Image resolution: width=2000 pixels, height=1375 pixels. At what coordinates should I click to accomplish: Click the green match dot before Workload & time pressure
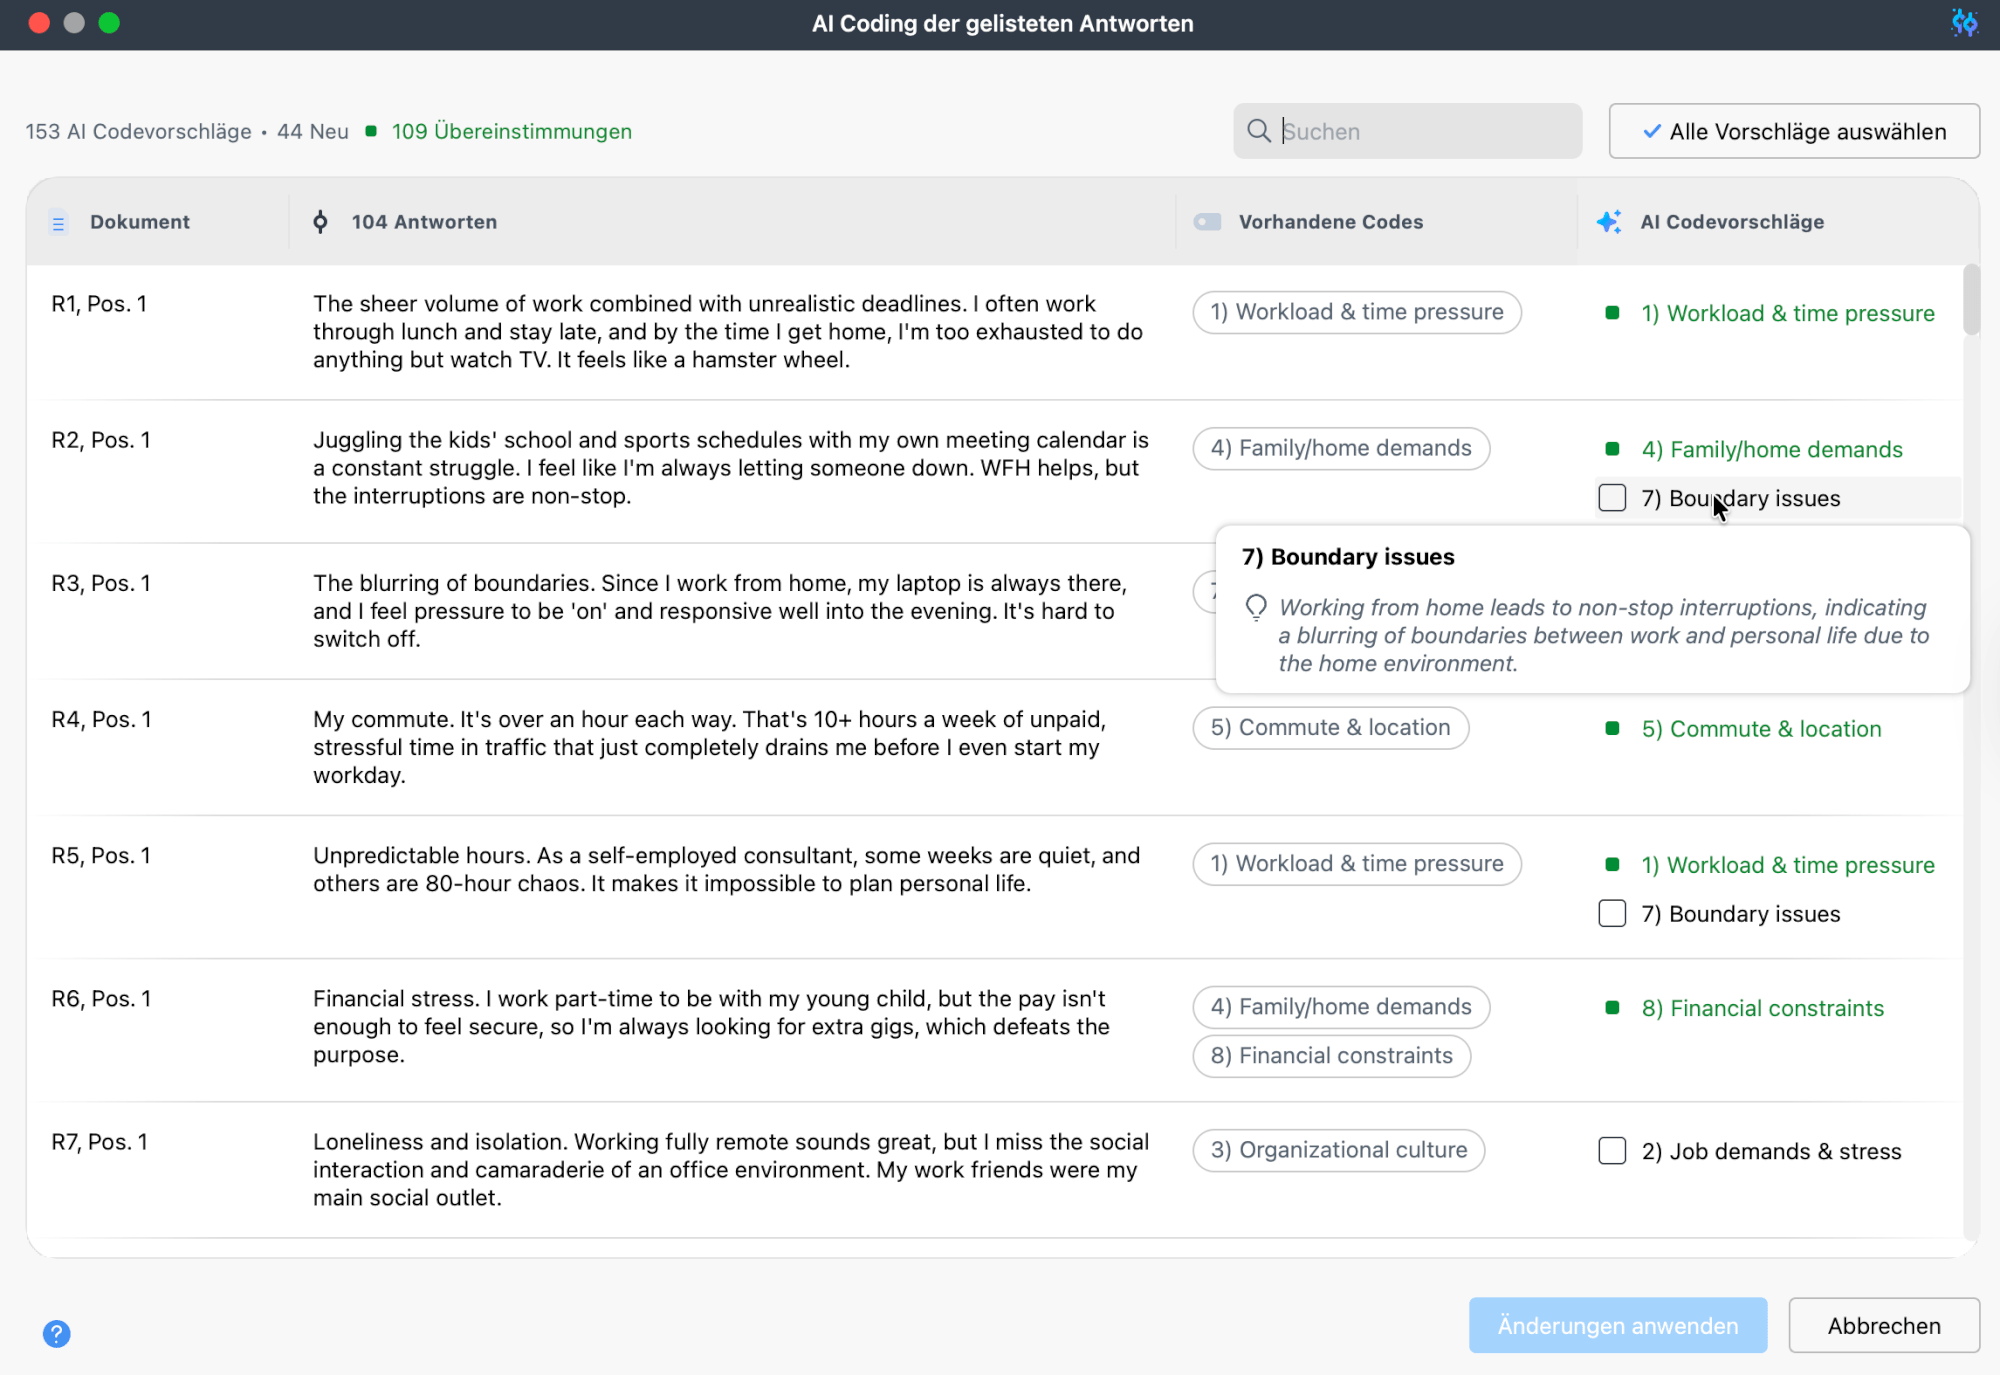coord(1612,313)
